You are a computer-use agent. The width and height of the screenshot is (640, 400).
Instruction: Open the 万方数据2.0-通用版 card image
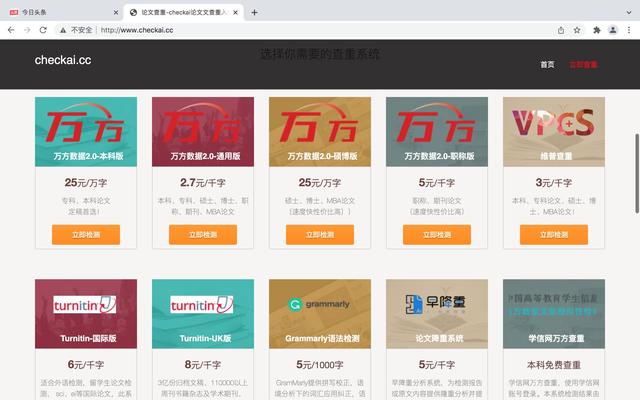(x=203, y=131)
